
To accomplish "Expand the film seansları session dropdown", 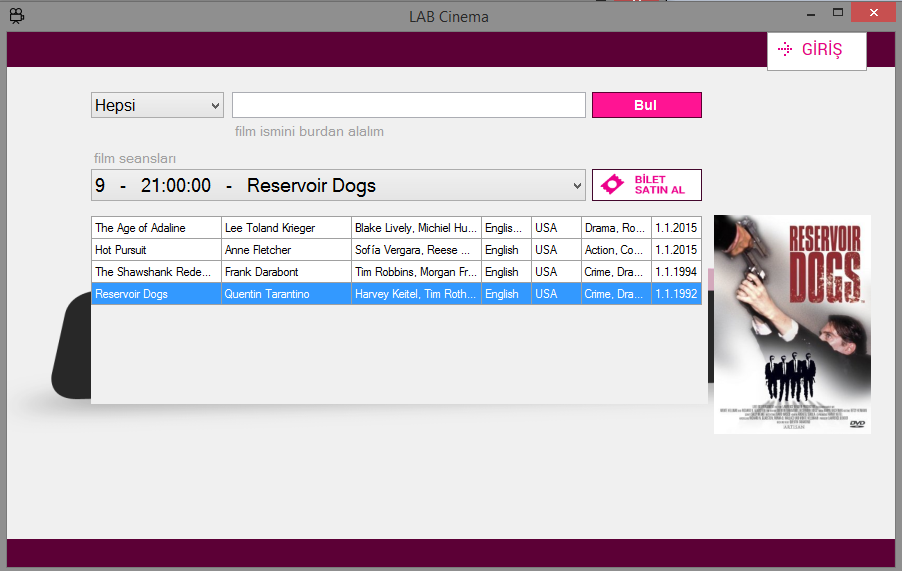I will coord(338,185).
